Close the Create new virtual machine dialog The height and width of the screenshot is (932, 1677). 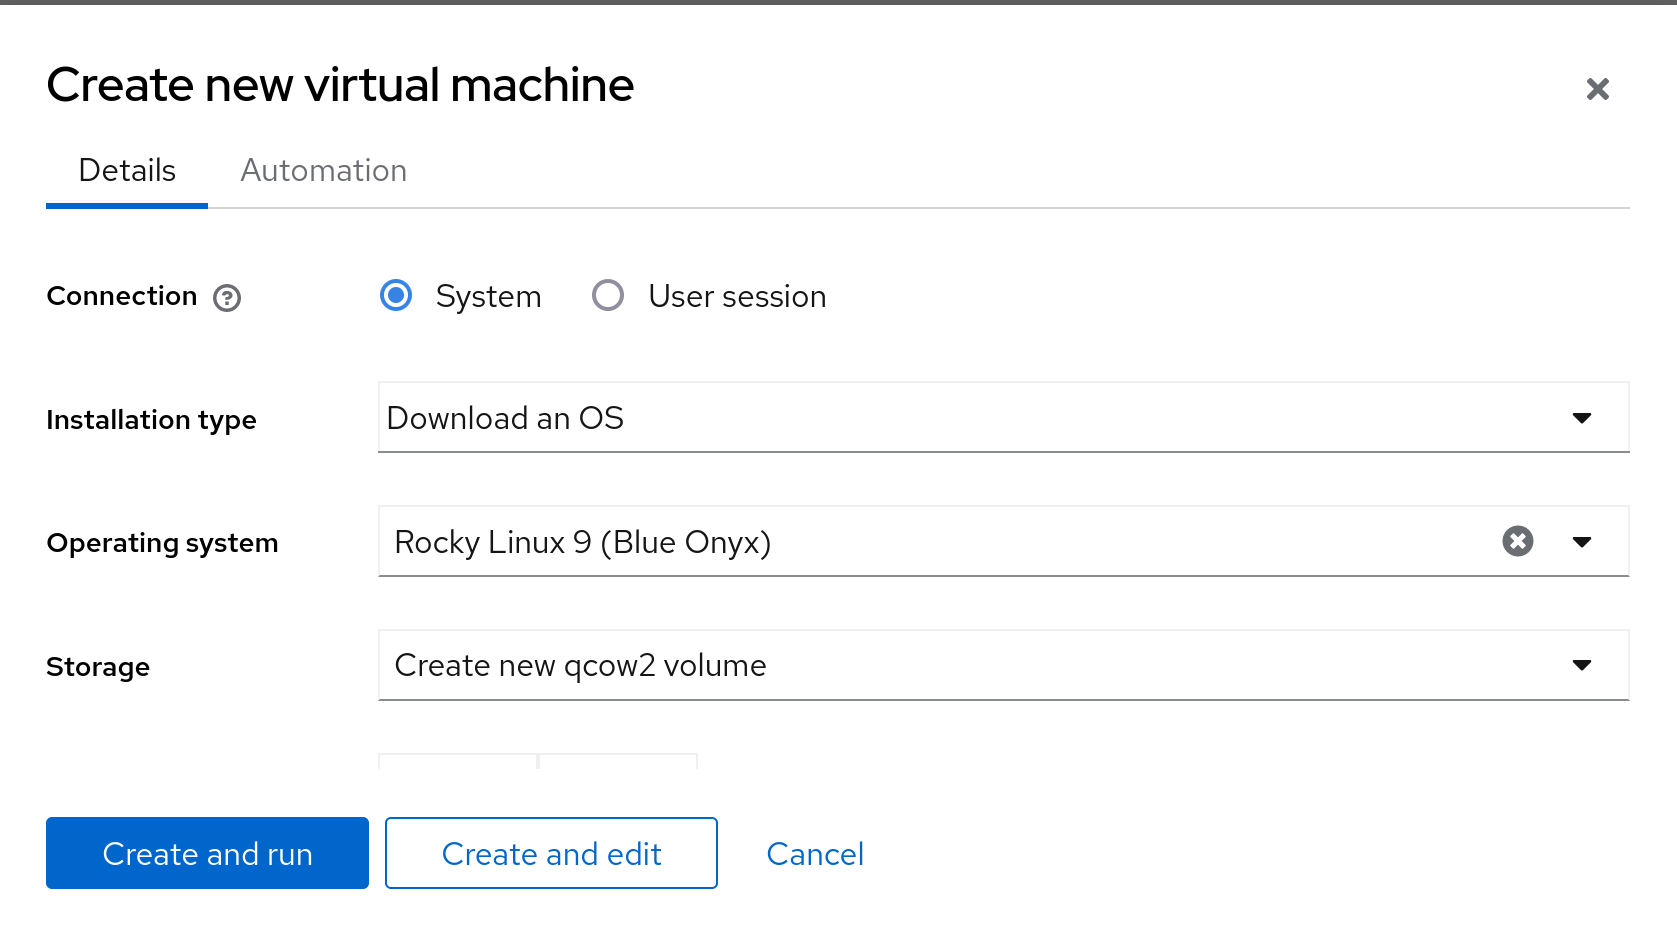point(1598,89)
